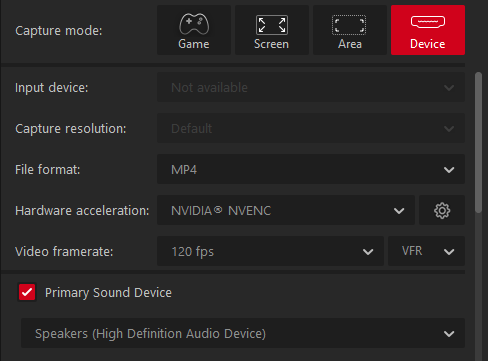Select Area capture mode

click(350, 30)
